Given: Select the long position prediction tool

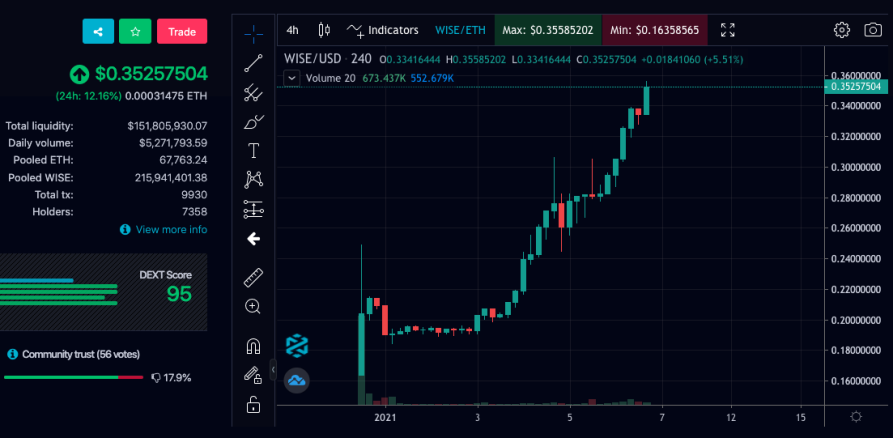Looking at the screenshot, I should (x=253, y=210).
